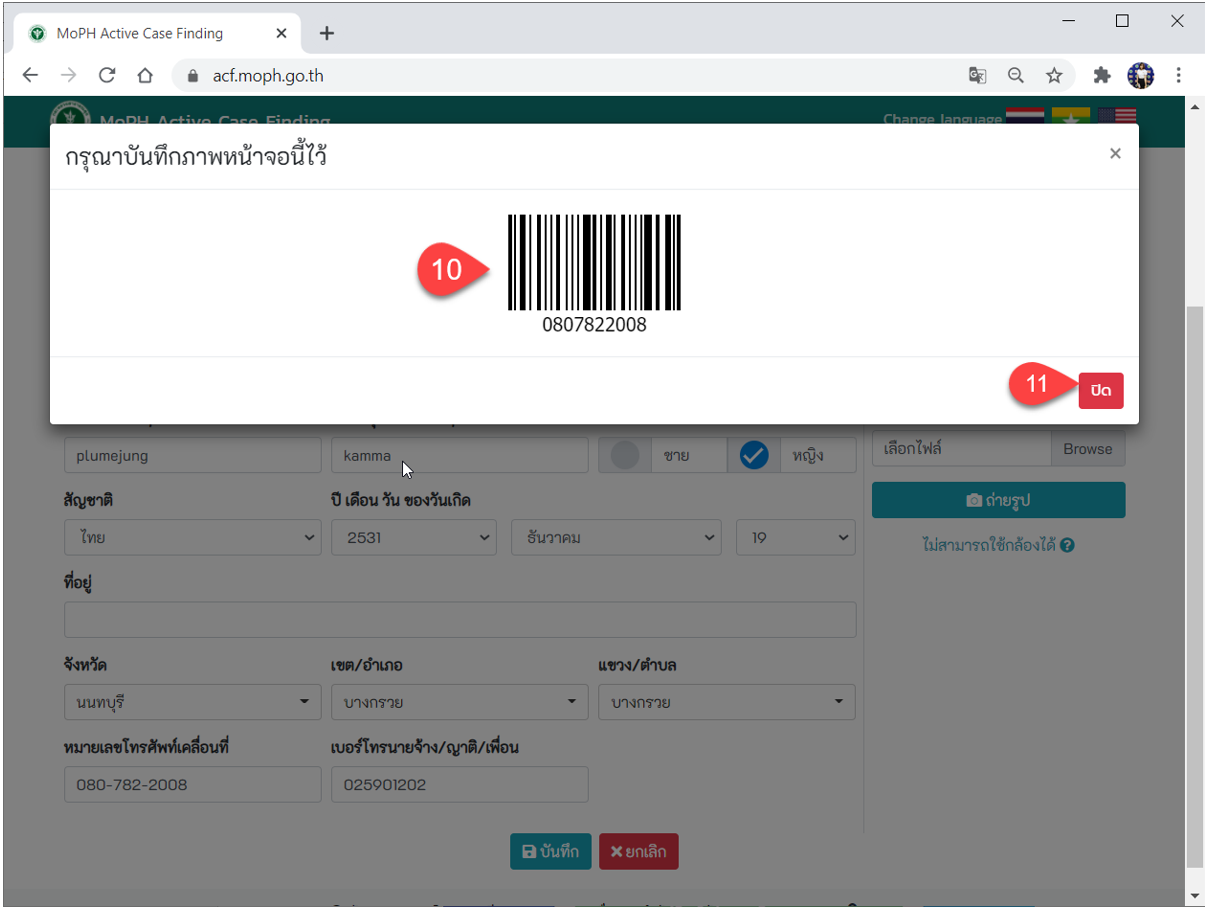
Task: Open the Google Translate icon in address bar
Action: pyautogui.click(x=977, y=75)
